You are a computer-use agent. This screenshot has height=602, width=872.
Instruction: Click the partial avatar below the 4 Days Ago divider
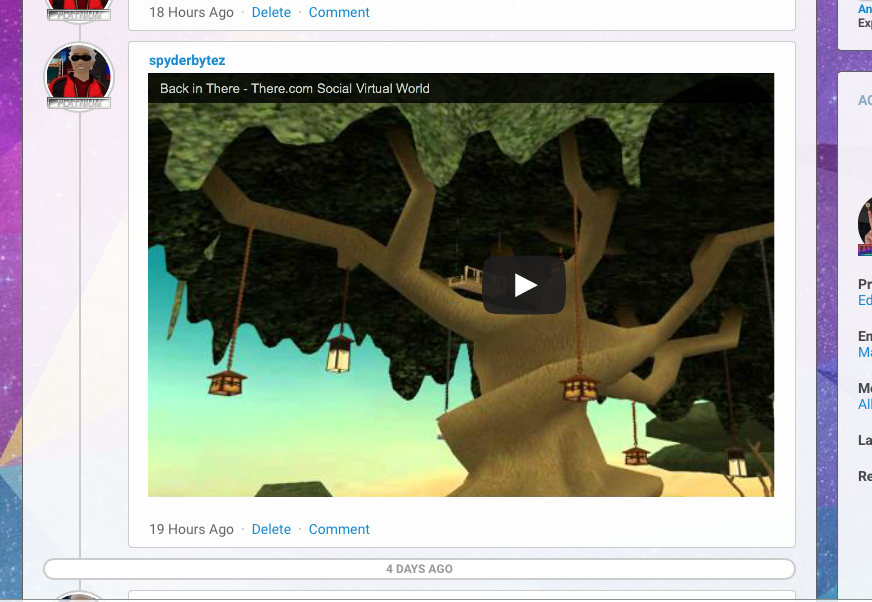79,597
